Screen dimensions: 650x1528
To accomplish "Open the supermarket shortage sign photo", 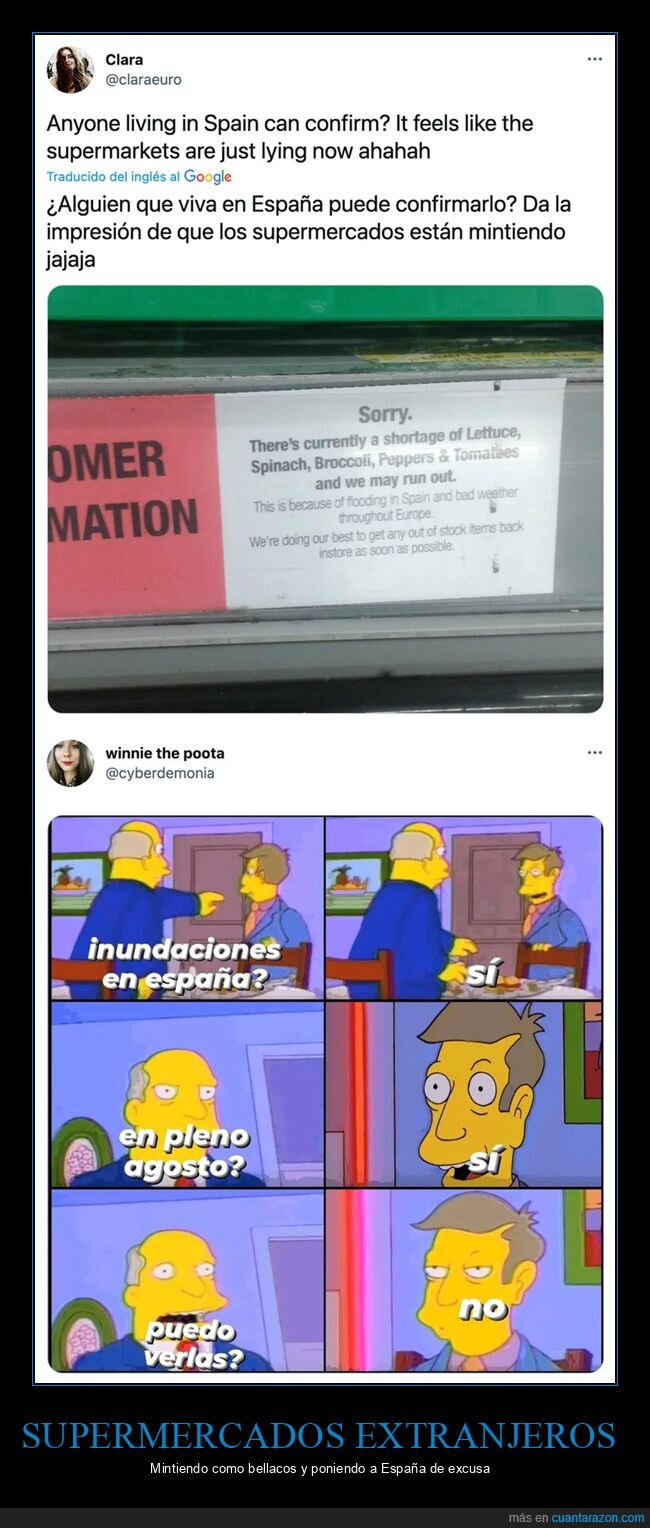I will [x=325, y=499].
